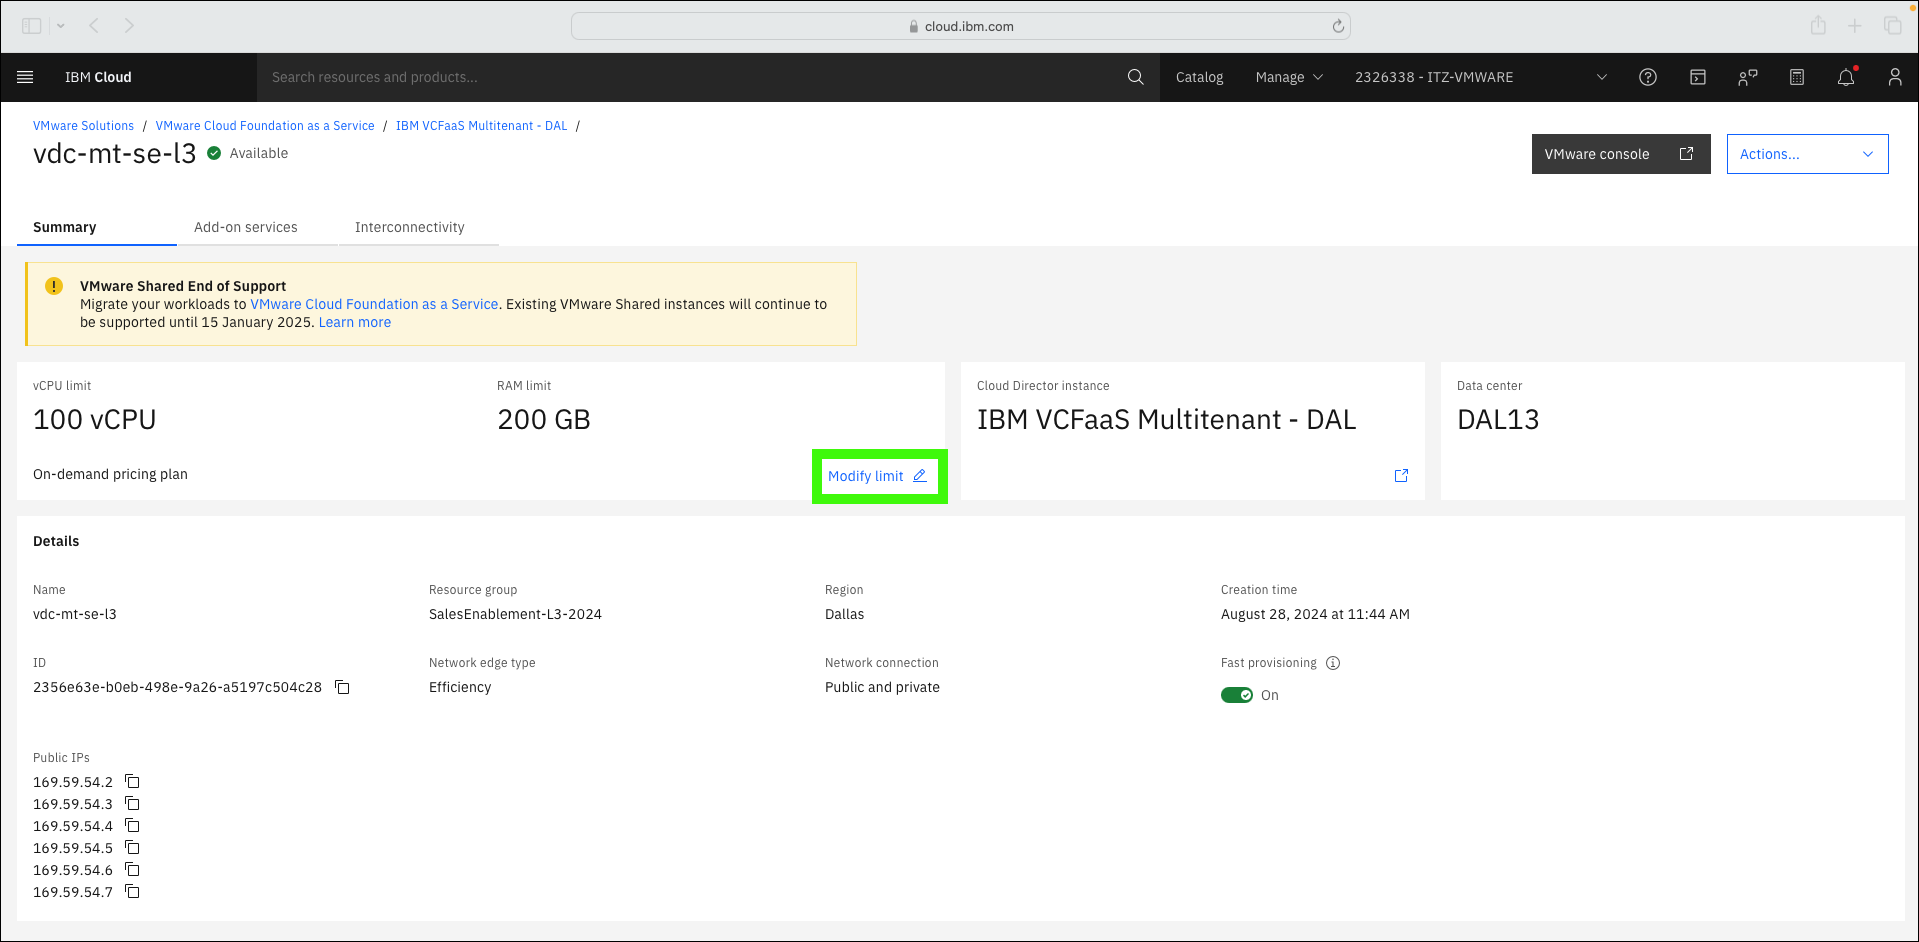Go back with browser back arrow
Viewport: 1919px width, 942px height.
[x=94, y=26]
